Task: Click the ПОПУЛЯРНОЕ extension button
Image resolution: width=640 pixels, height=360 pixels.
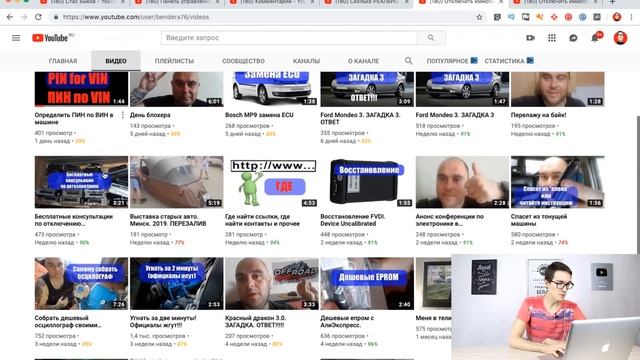Action: click(x=452, y=61)
